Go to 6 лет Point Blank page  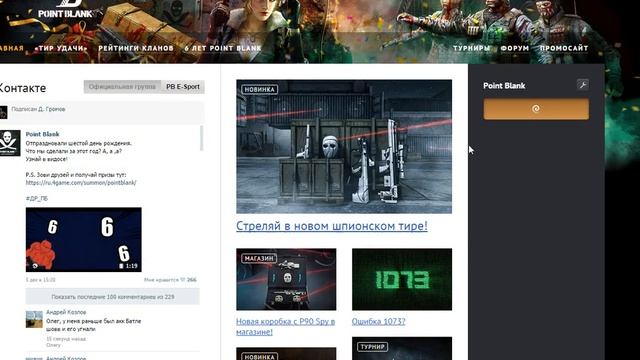tap(223, 48)
